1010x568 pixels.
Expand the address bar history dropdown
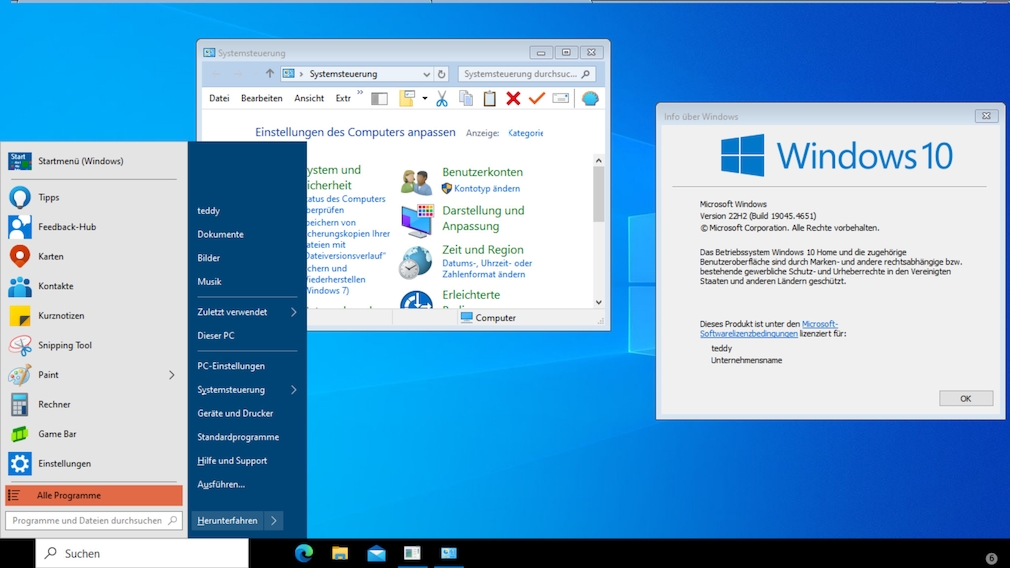(x=426, y=74)
